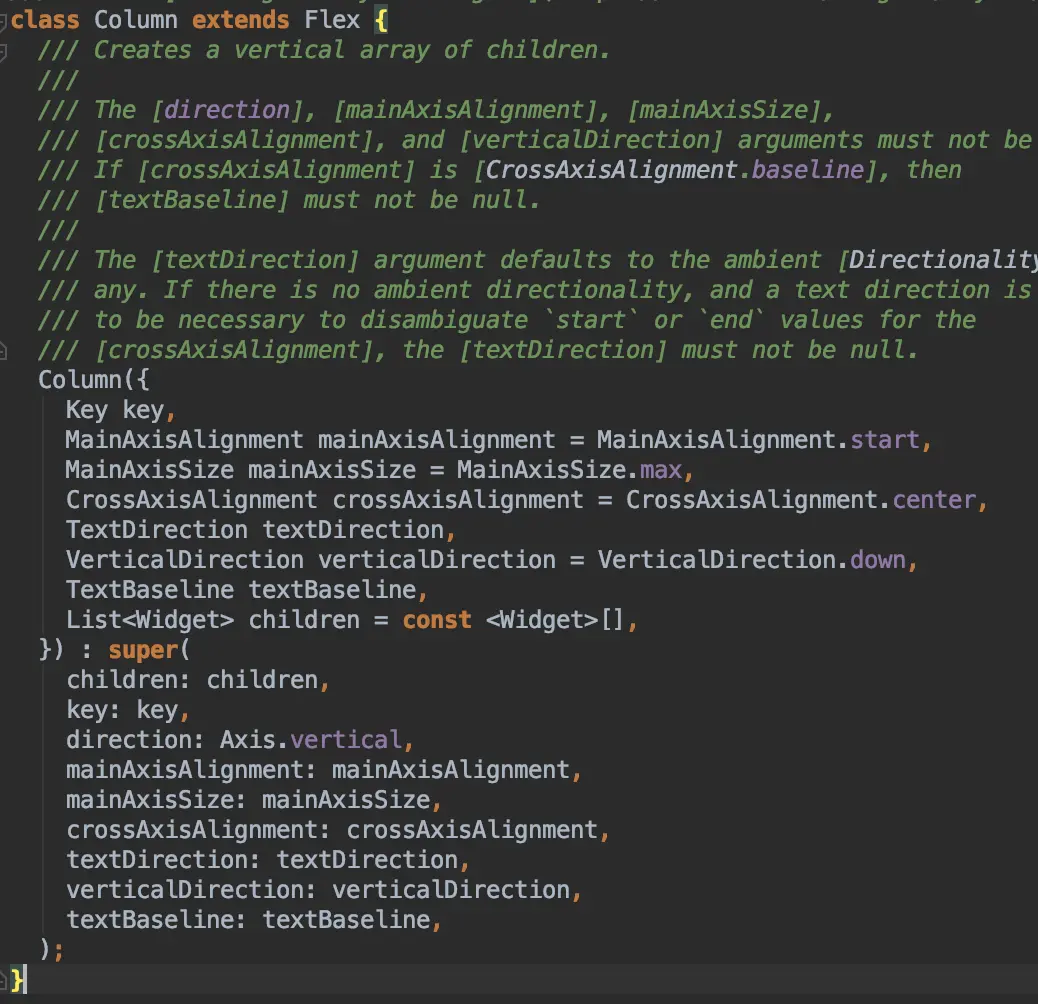Click the purple 'center' default value
The image size is (1038, 1004).
point(933,500)
